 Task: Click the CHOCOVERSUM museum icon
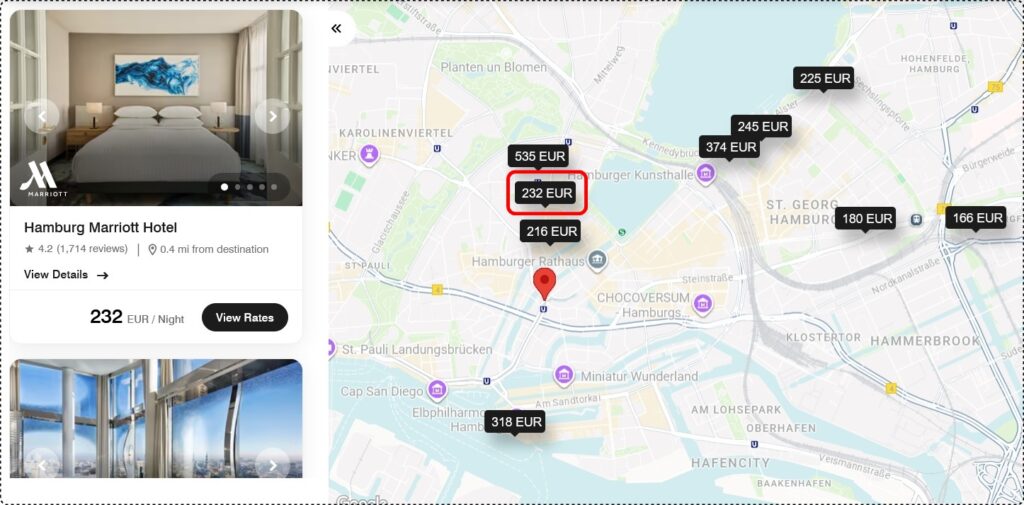tap(702, 304)
